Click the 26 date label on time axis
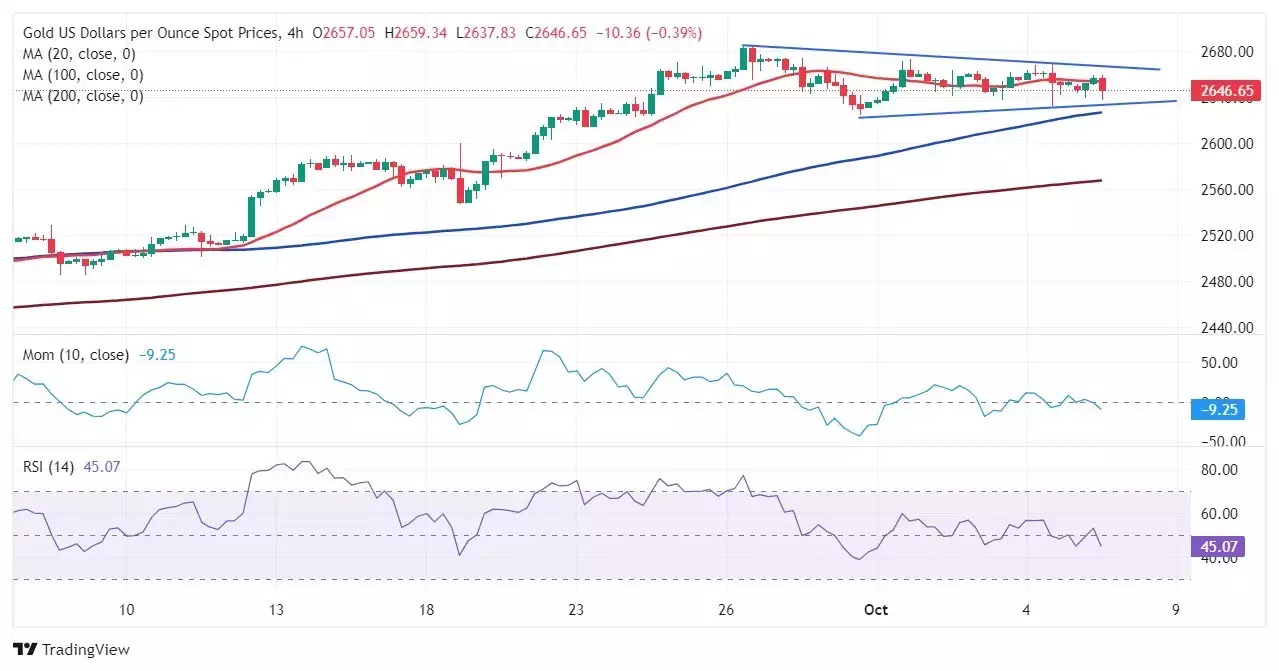 [x=727, y=609]
